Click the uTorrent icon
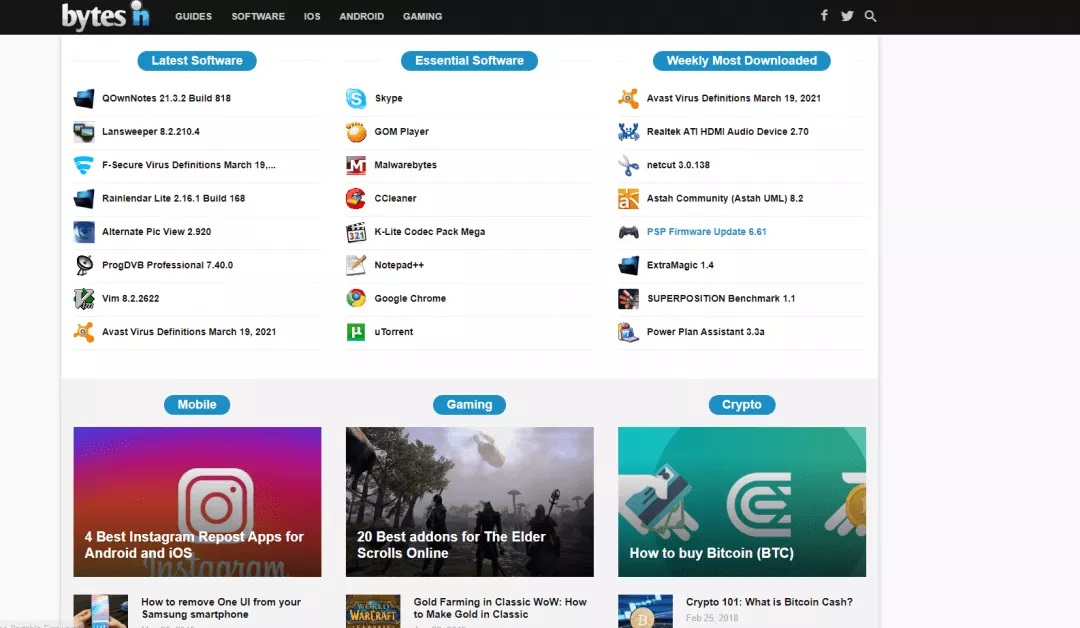The height and width of the screenshot is (628, 1080). 356,332
